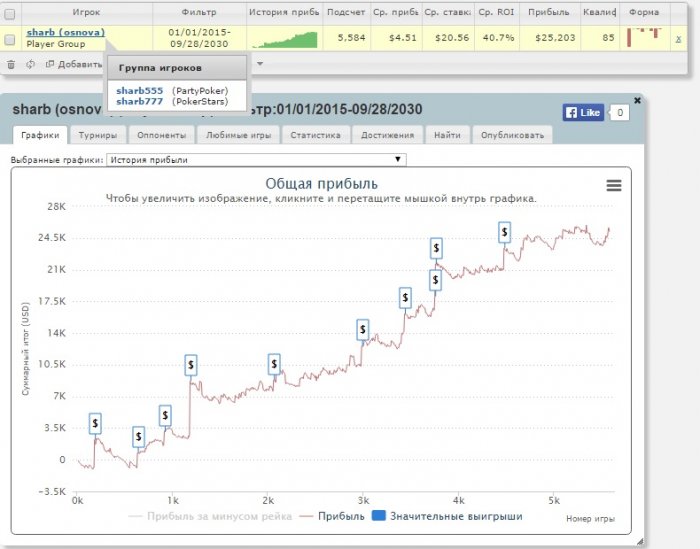Click the 5,584 count value
The image size is (700, 549).
point(351,38)
